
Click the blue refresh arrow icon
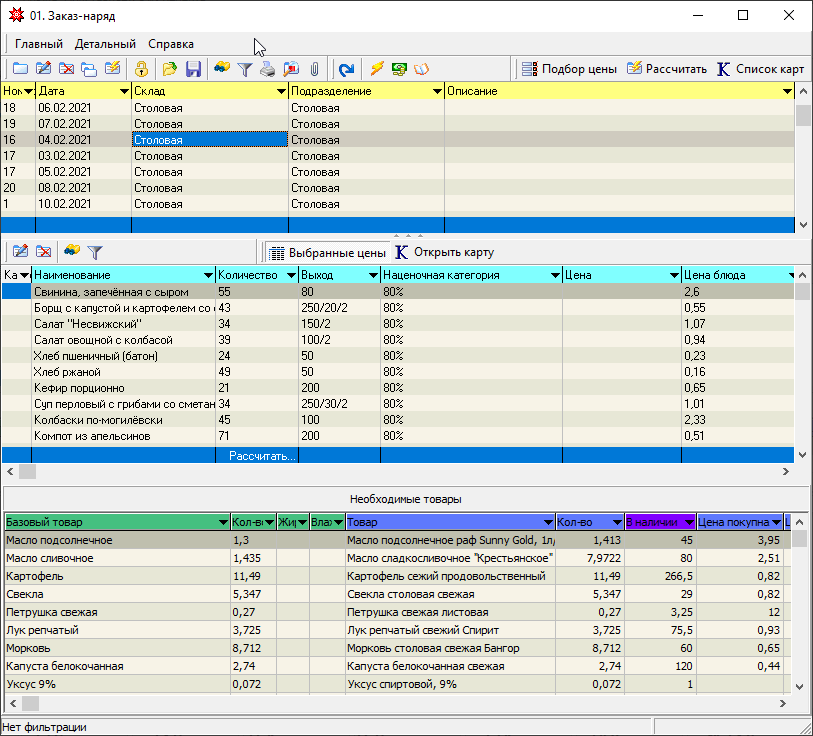(x=346, y=69)
